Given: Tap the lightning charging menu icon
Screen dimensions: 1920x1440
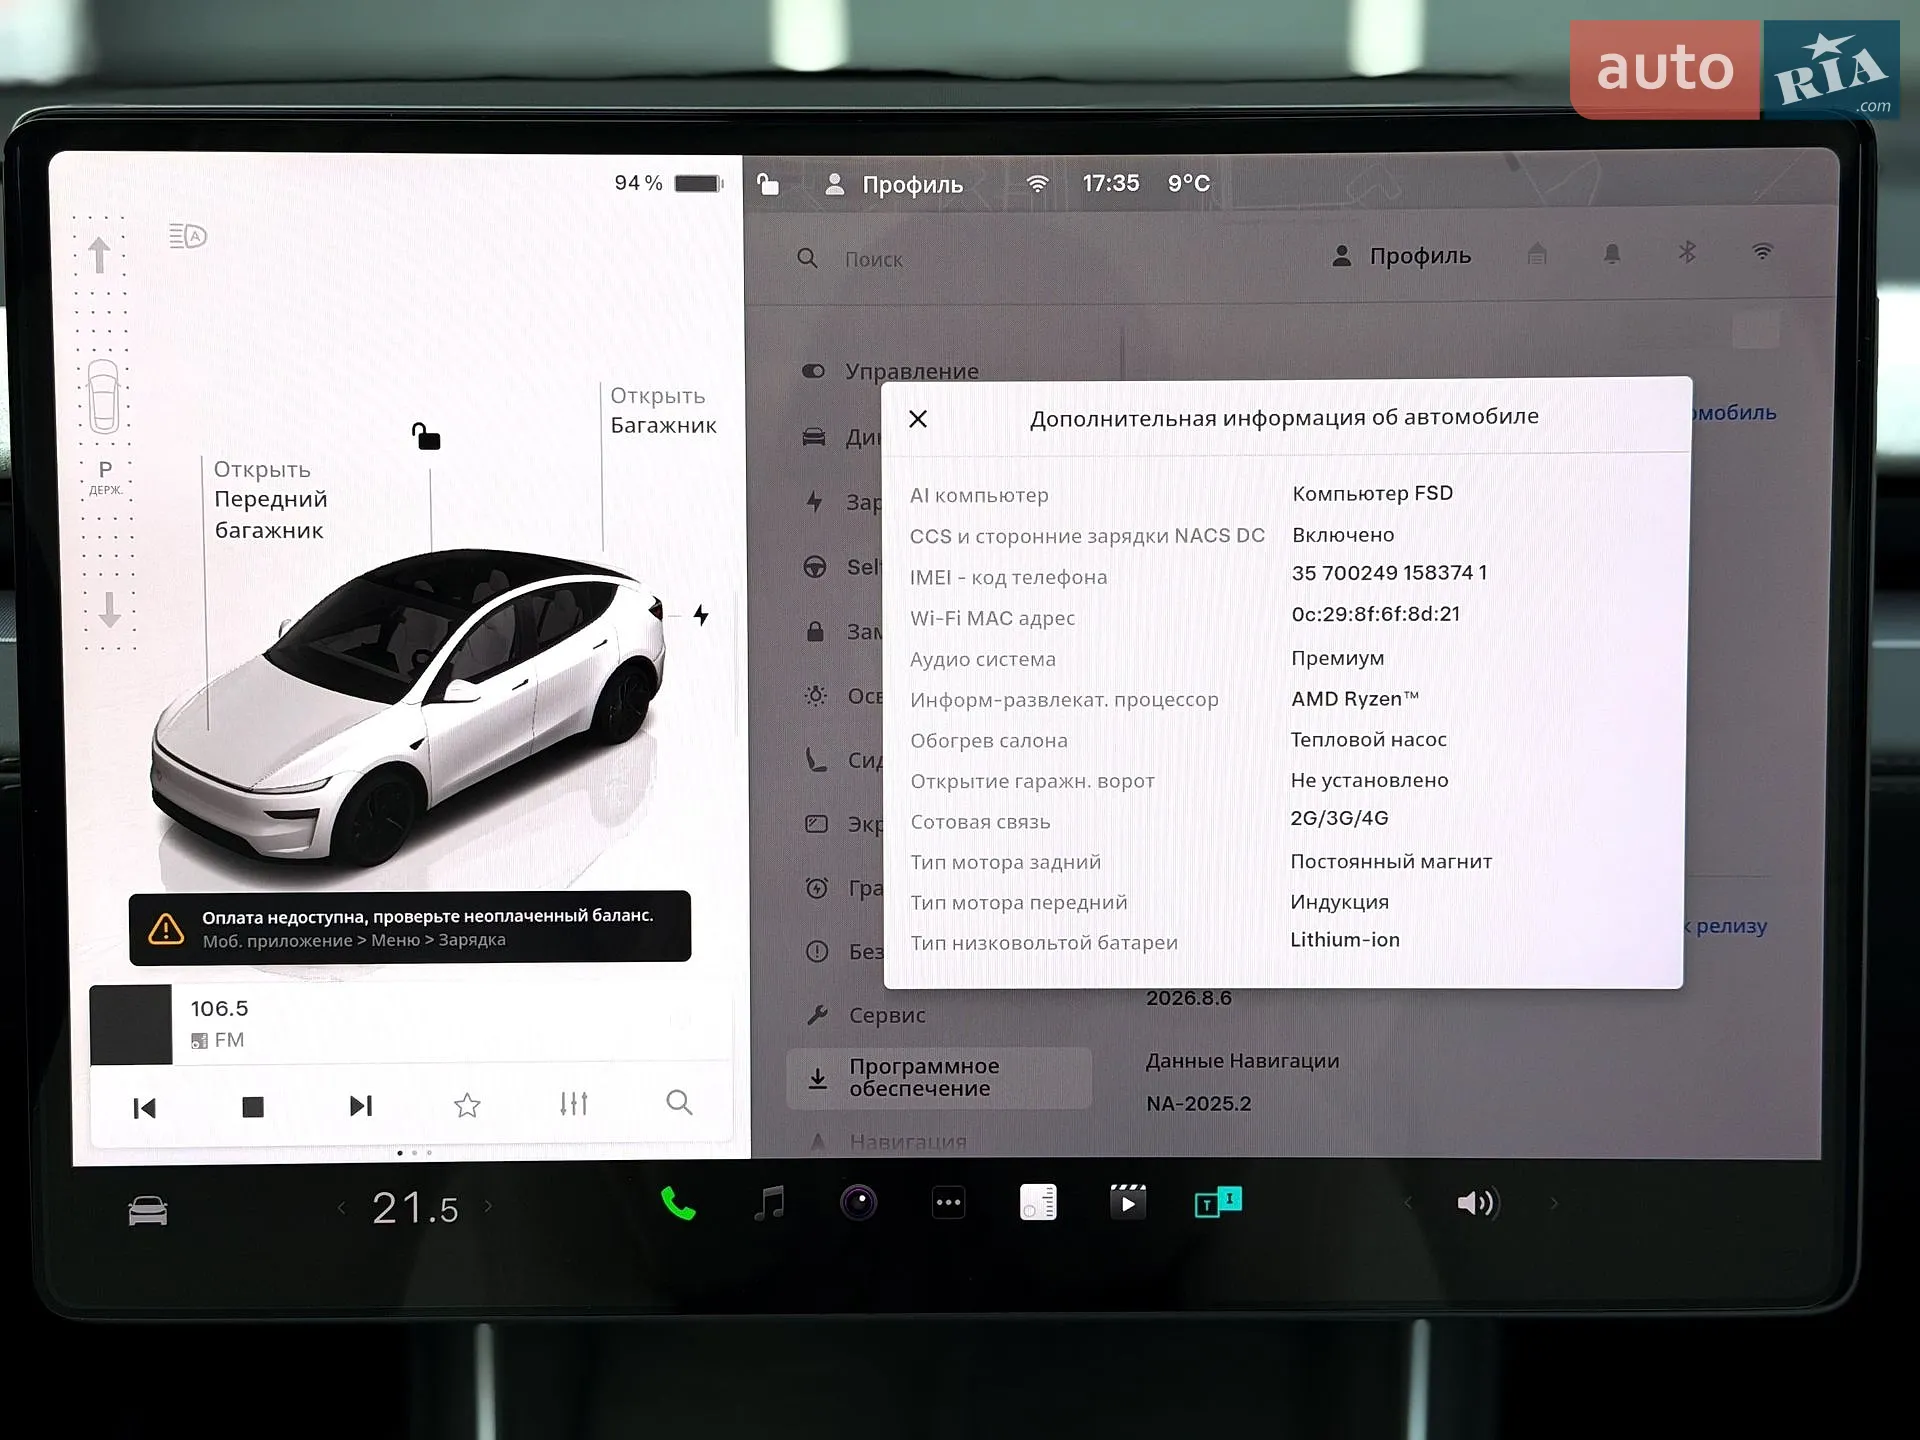Looking at the screenshot, I should (x=815, y=502).
